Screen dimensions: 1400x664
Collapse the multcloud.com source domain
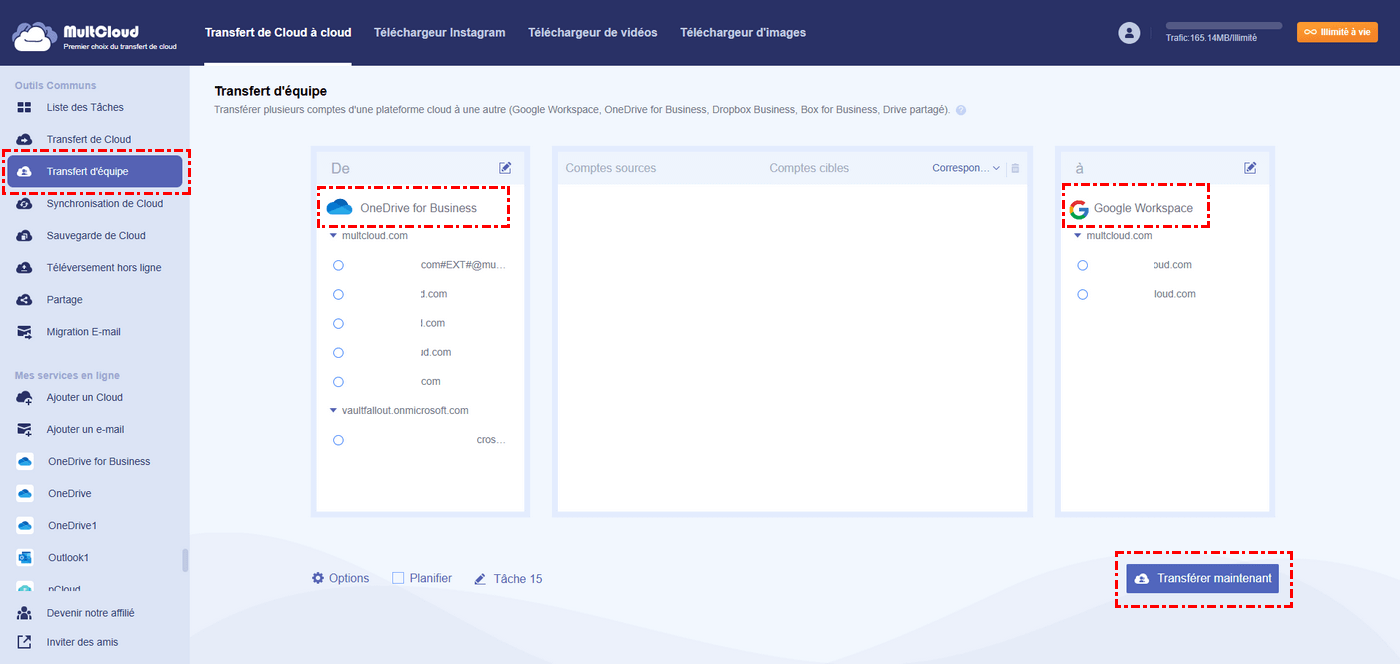point(333,236)
